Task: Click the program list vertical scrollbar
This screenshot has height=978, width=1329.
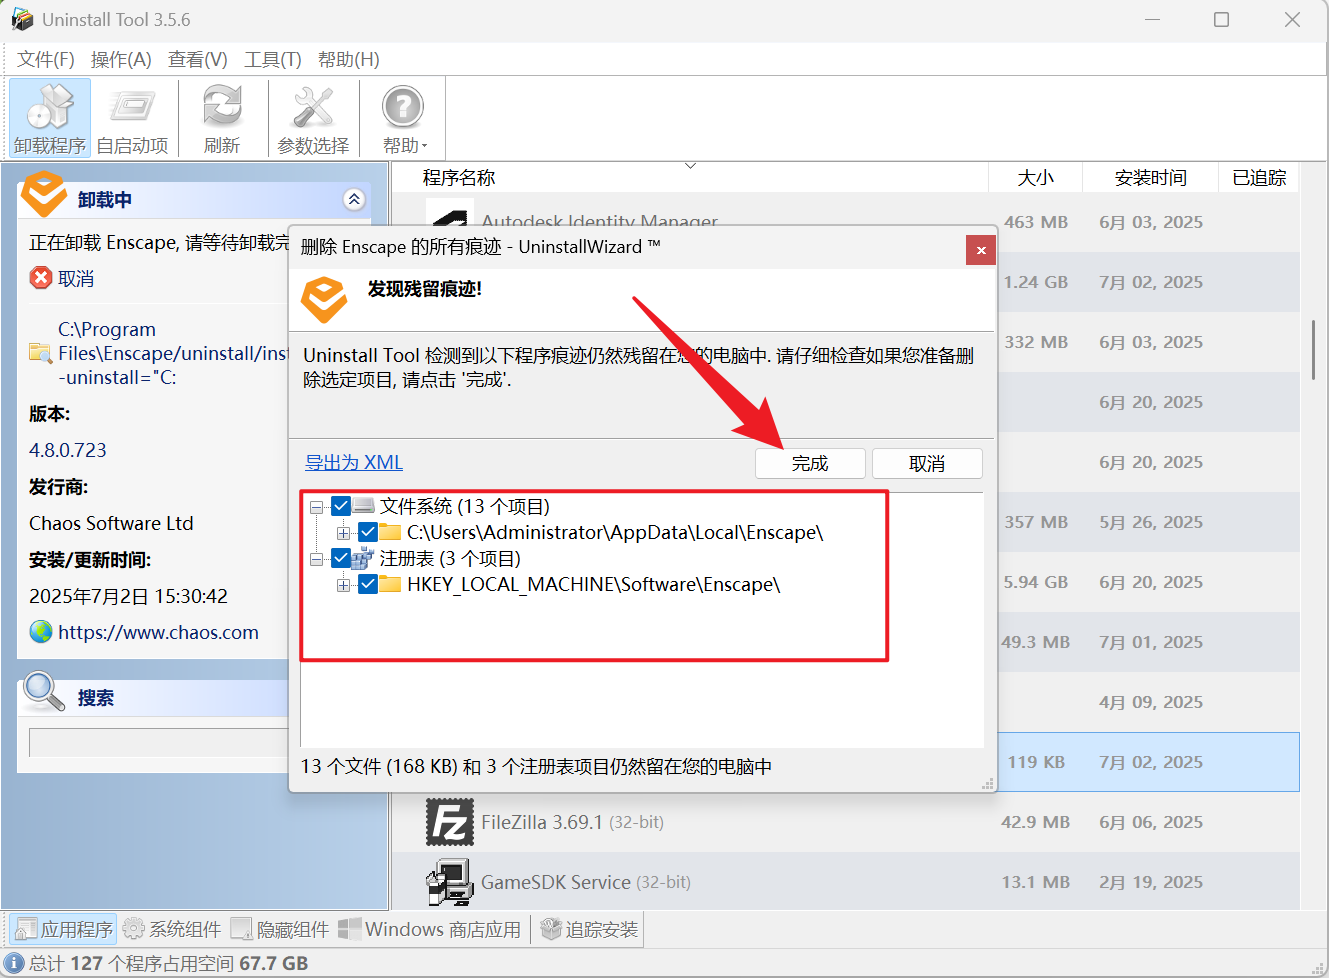Action: [x=1313, y=350]
